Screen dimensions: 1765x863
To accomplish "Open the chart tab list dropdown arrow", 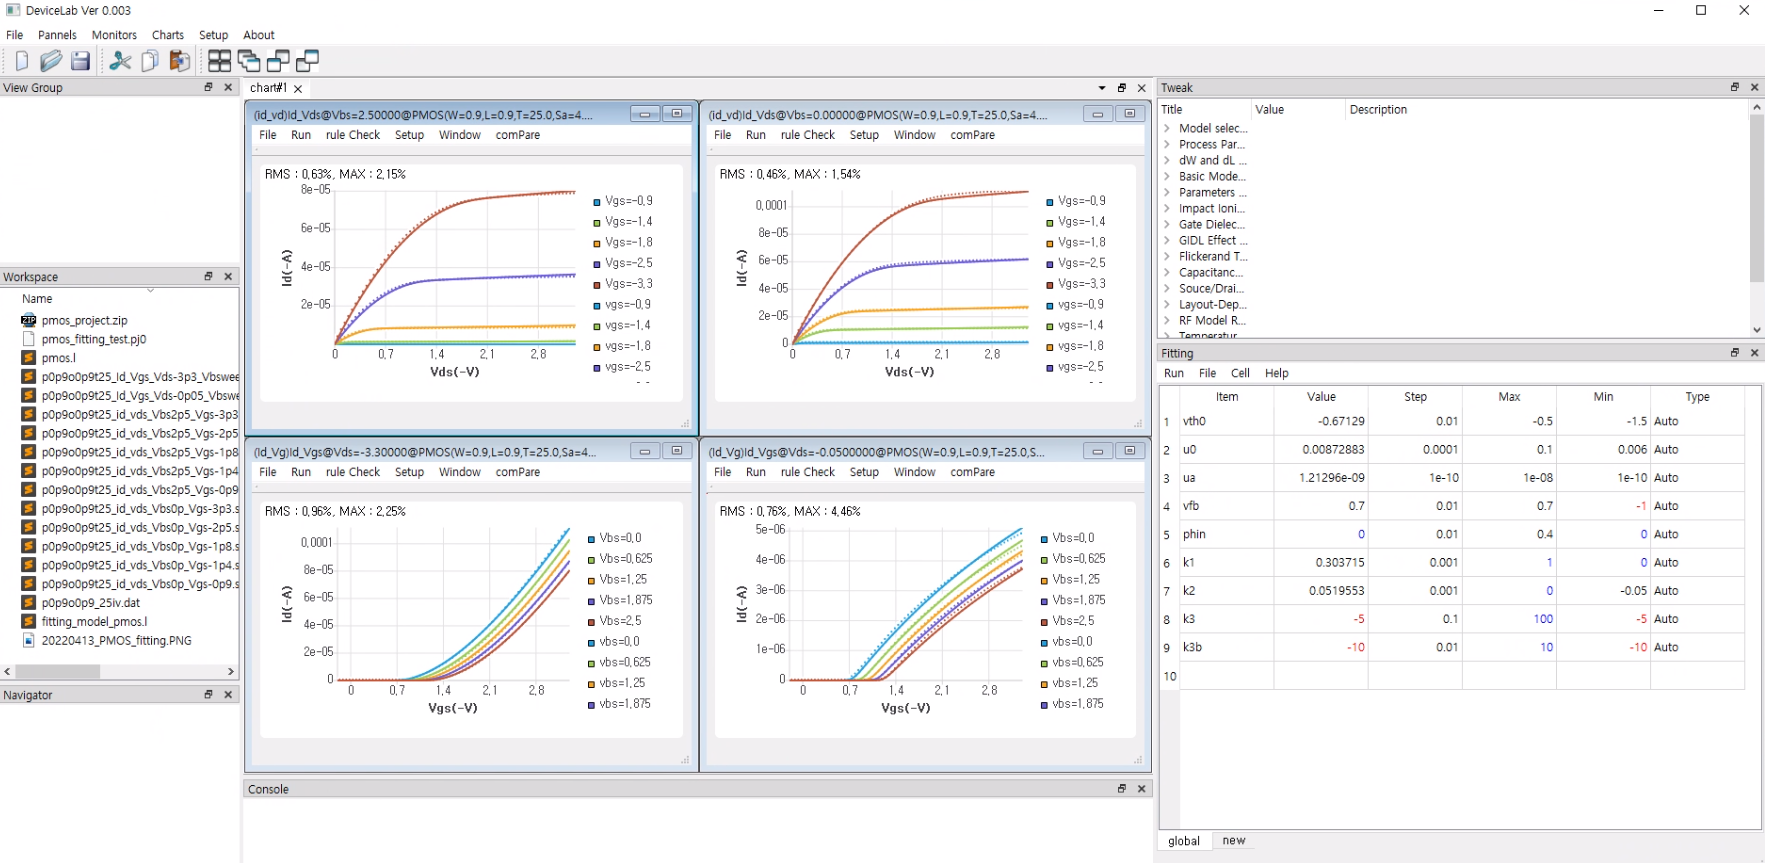I will tap(1102, 88).
